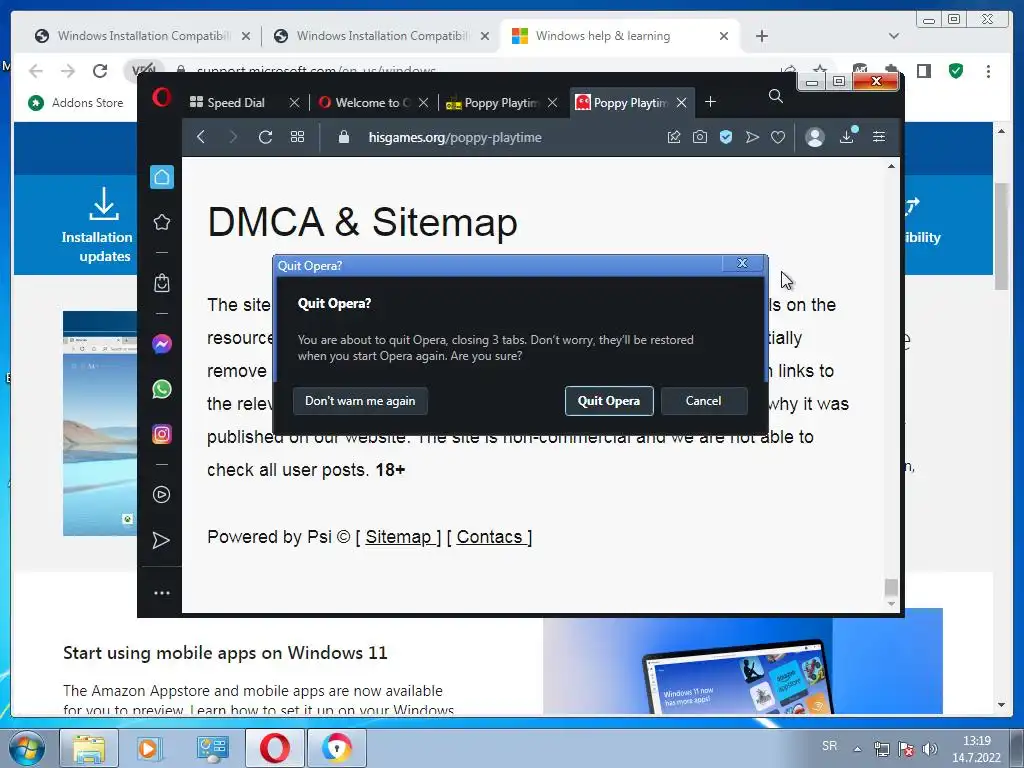Open Opera Easy Setup menu icon

click(x=879, y=136)
